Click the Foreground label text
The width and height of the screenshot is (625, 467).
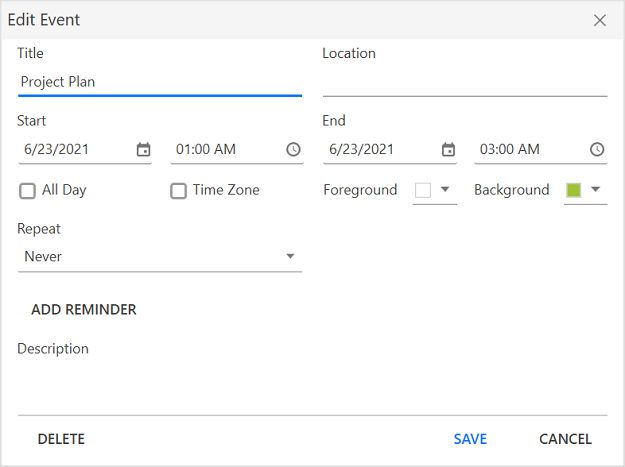[x=360, y=190]
